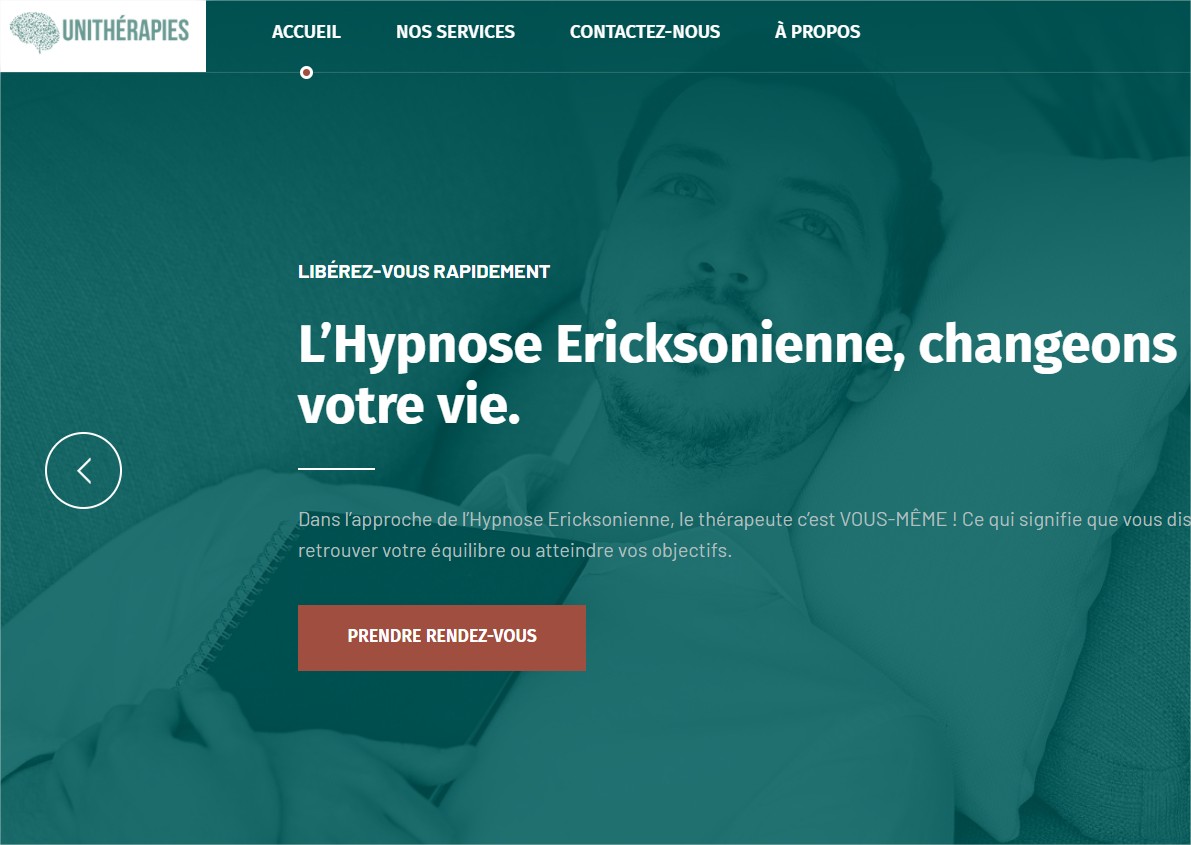Click the word VOUS-MÊME in the paragraph

(892, 519)
